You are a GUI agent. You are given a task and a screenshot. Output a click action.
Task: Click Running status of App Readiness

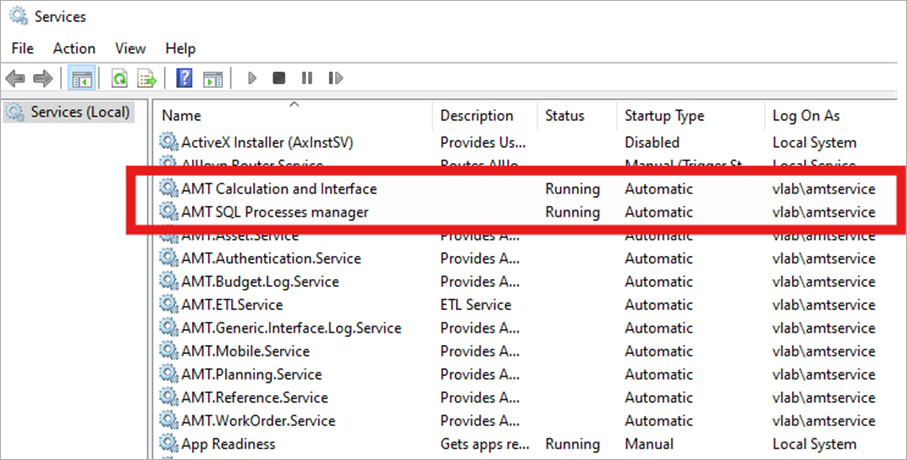(x=572, y=444)
